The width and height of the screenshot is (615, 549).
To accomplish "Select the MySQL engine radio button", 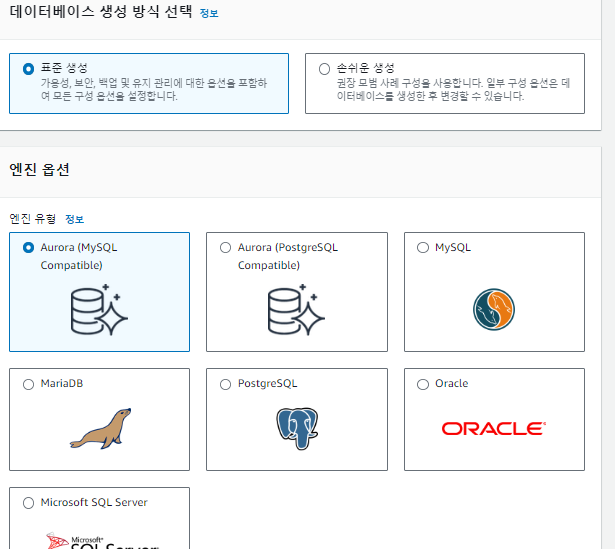I will [x=423, y=248].
